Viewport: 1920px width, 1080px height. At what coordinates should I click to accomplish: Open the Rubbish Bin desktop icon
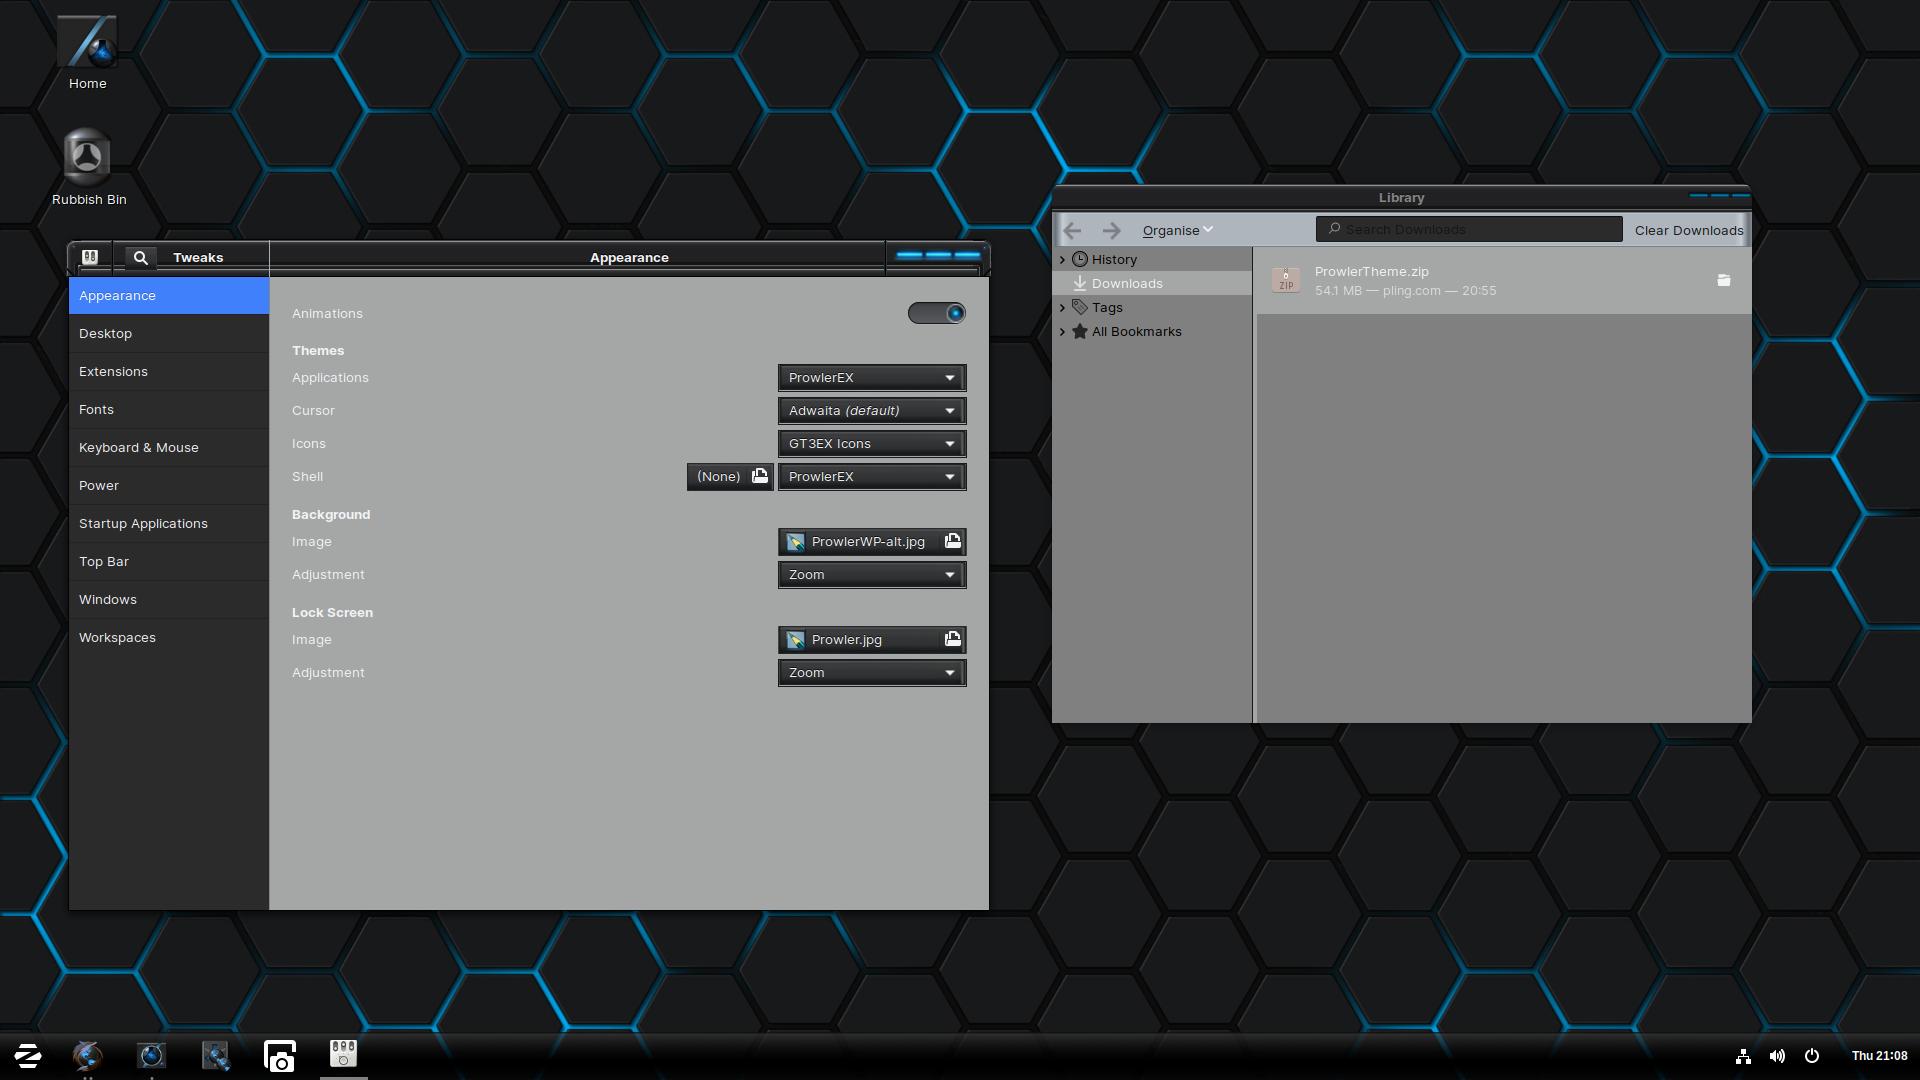point(87,158)
